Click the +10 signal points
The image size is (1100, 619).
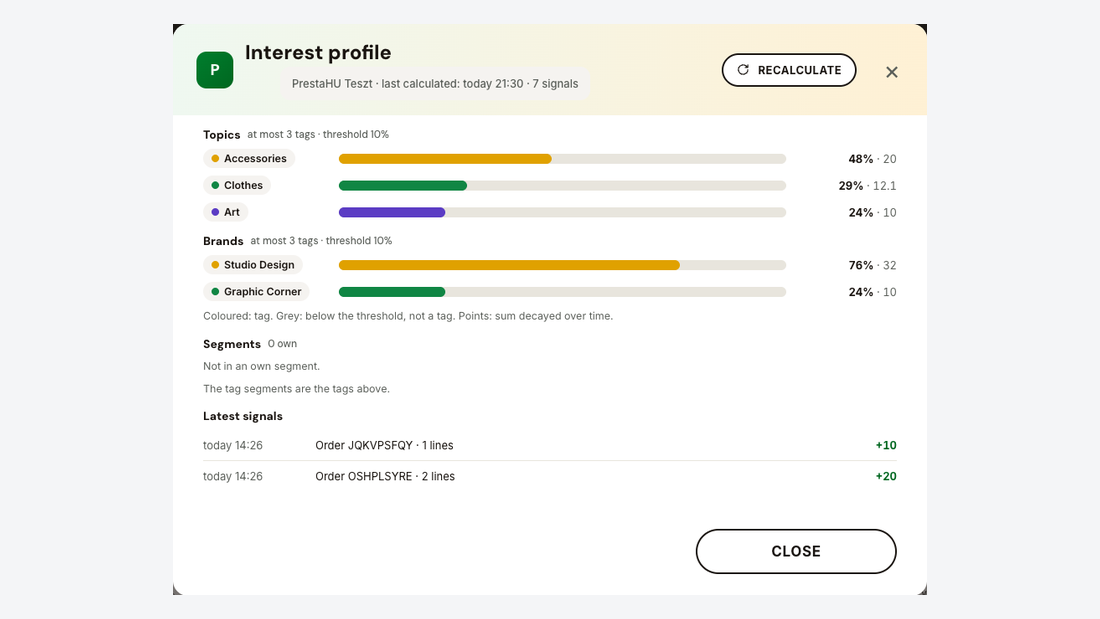[x=885, y=445]
